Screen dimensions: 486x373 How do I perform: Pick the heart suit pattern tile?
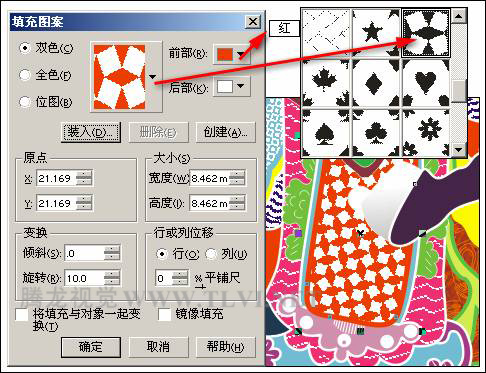point(426,83)
